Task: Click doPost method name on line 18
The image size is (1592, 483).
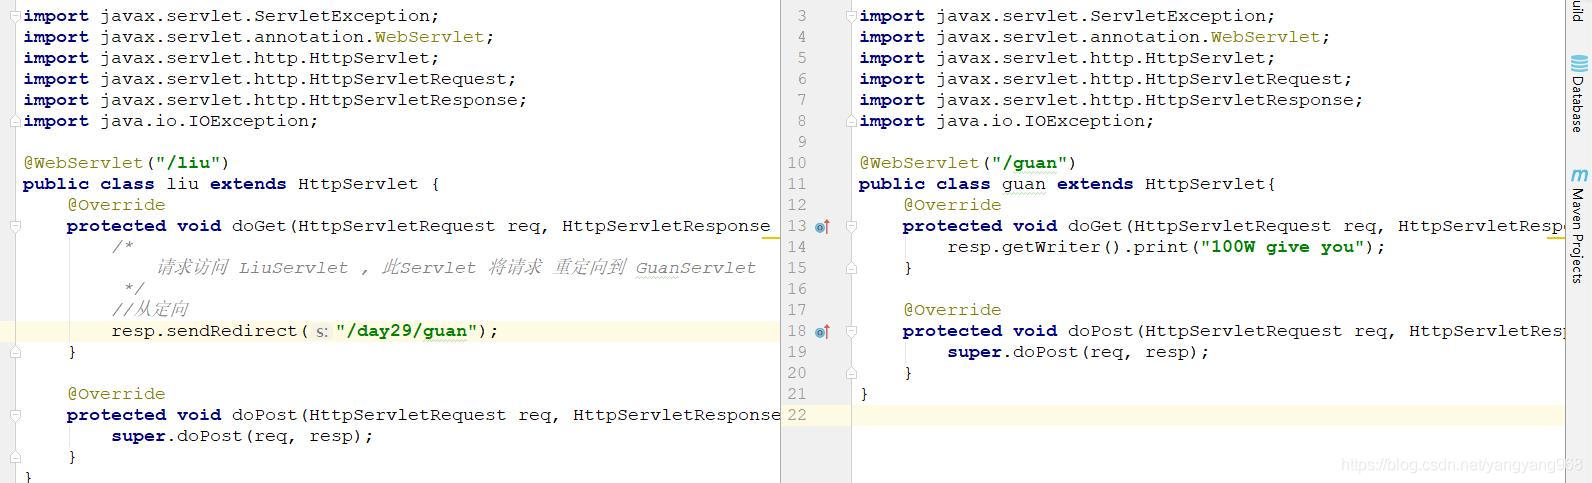Action: click(x=1101, y=331)
